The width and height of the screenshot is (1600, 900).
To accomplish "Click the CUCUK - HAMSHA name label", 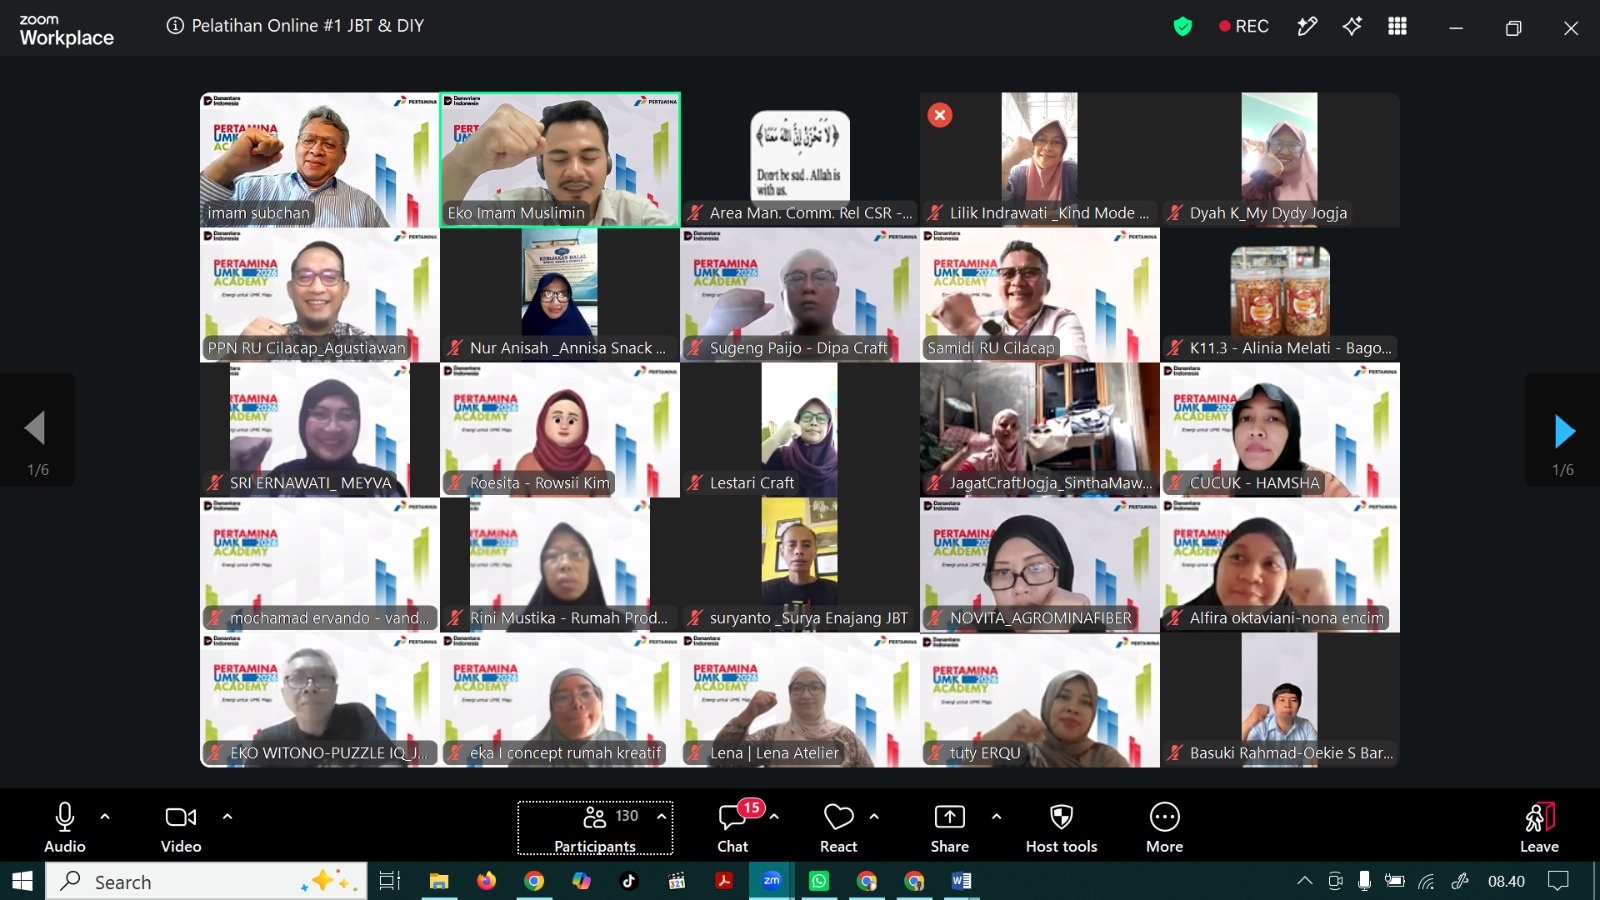I will (x=1255, y=483).
